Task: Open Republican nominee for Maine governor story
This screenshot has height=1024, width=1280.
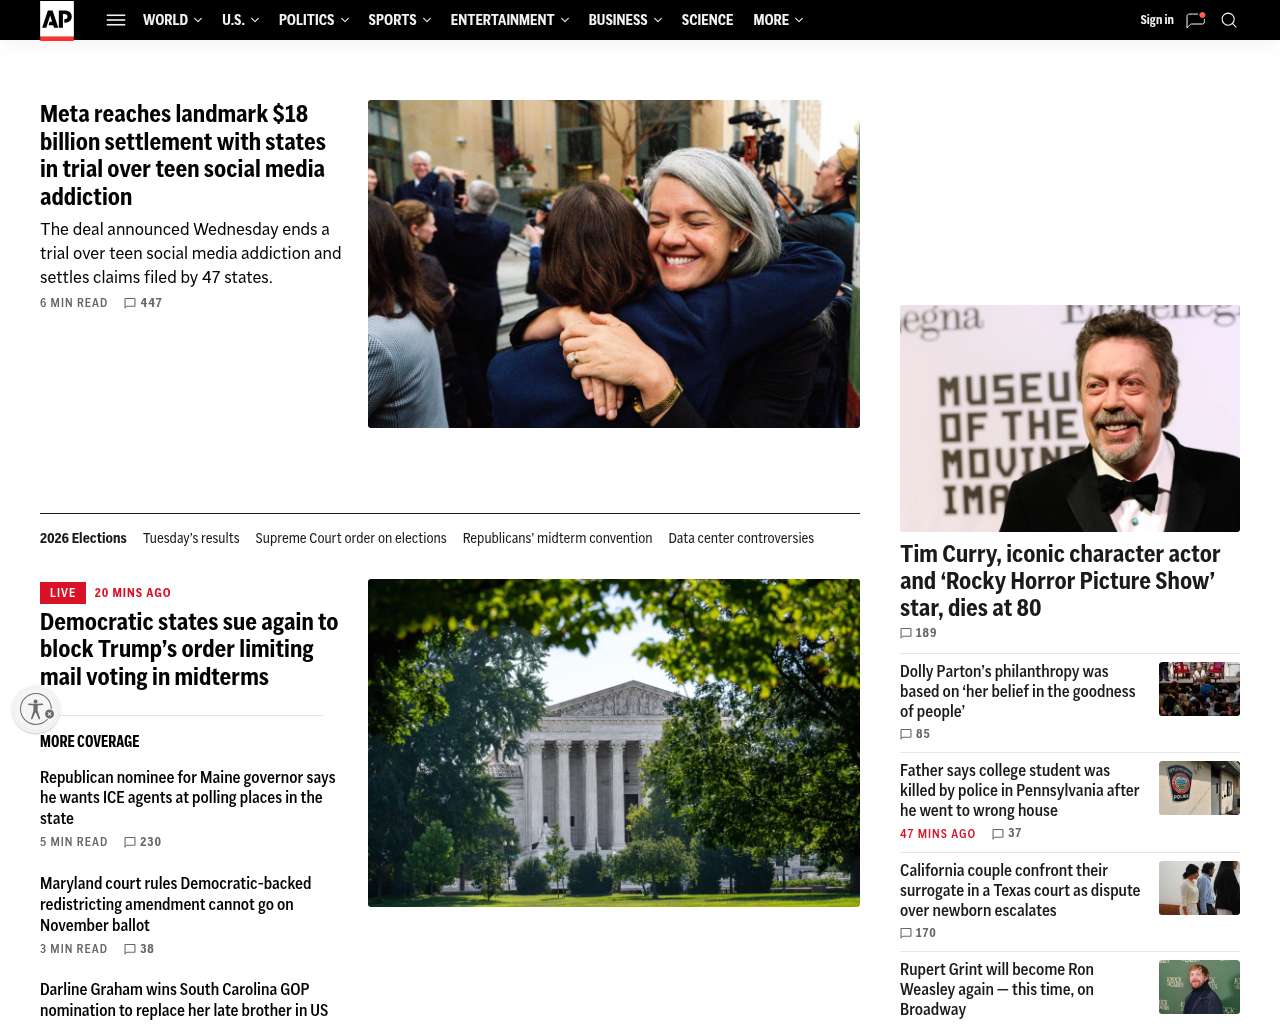Action: [188, 797]
